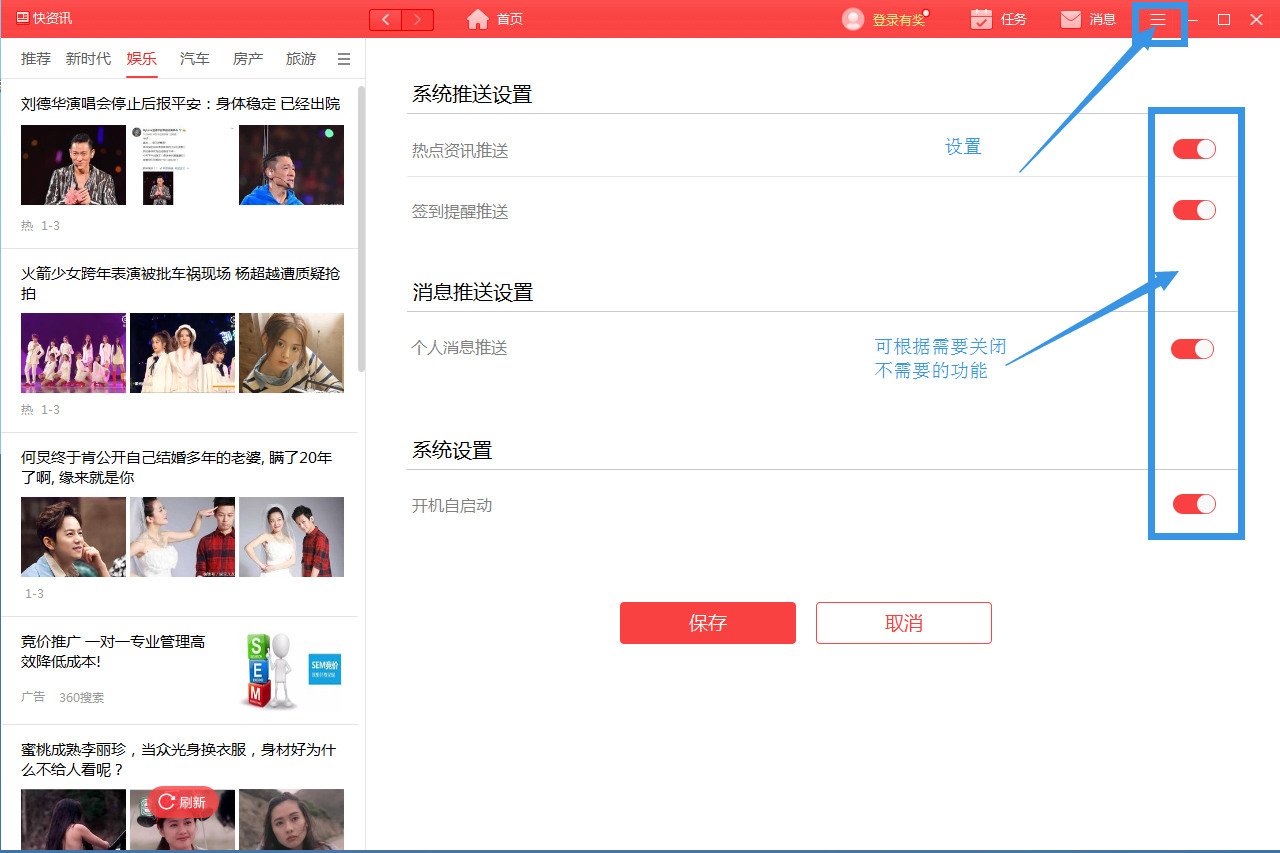Click the 刷新 refresh button
Screen dimensions: 1280x853
180,803
